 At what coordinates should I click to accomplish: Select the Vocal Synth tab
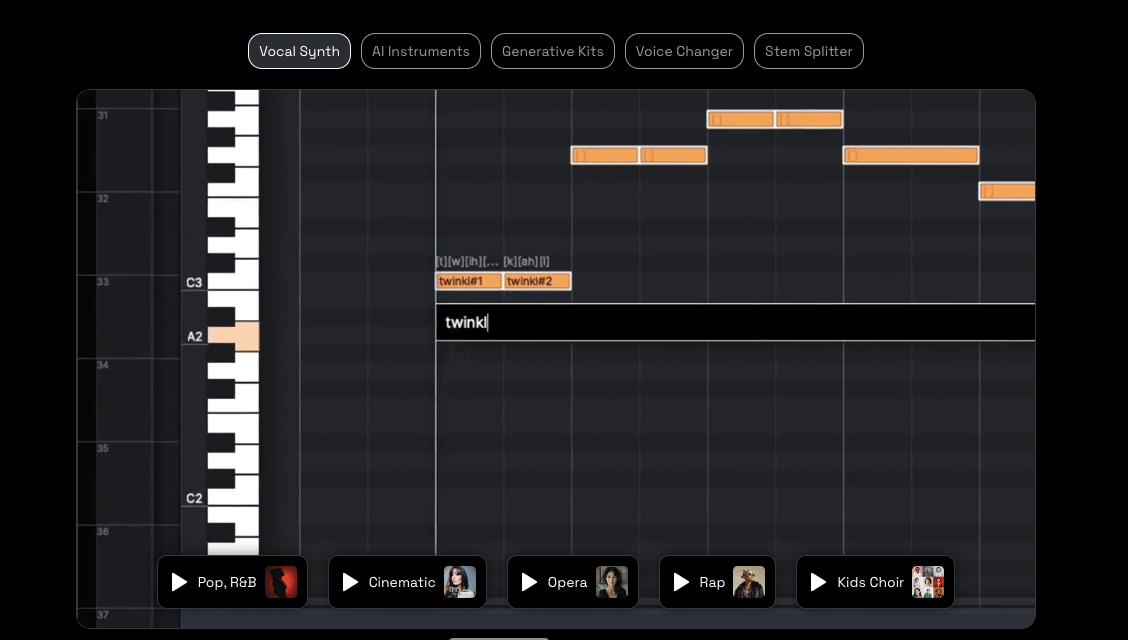(299, 51)
